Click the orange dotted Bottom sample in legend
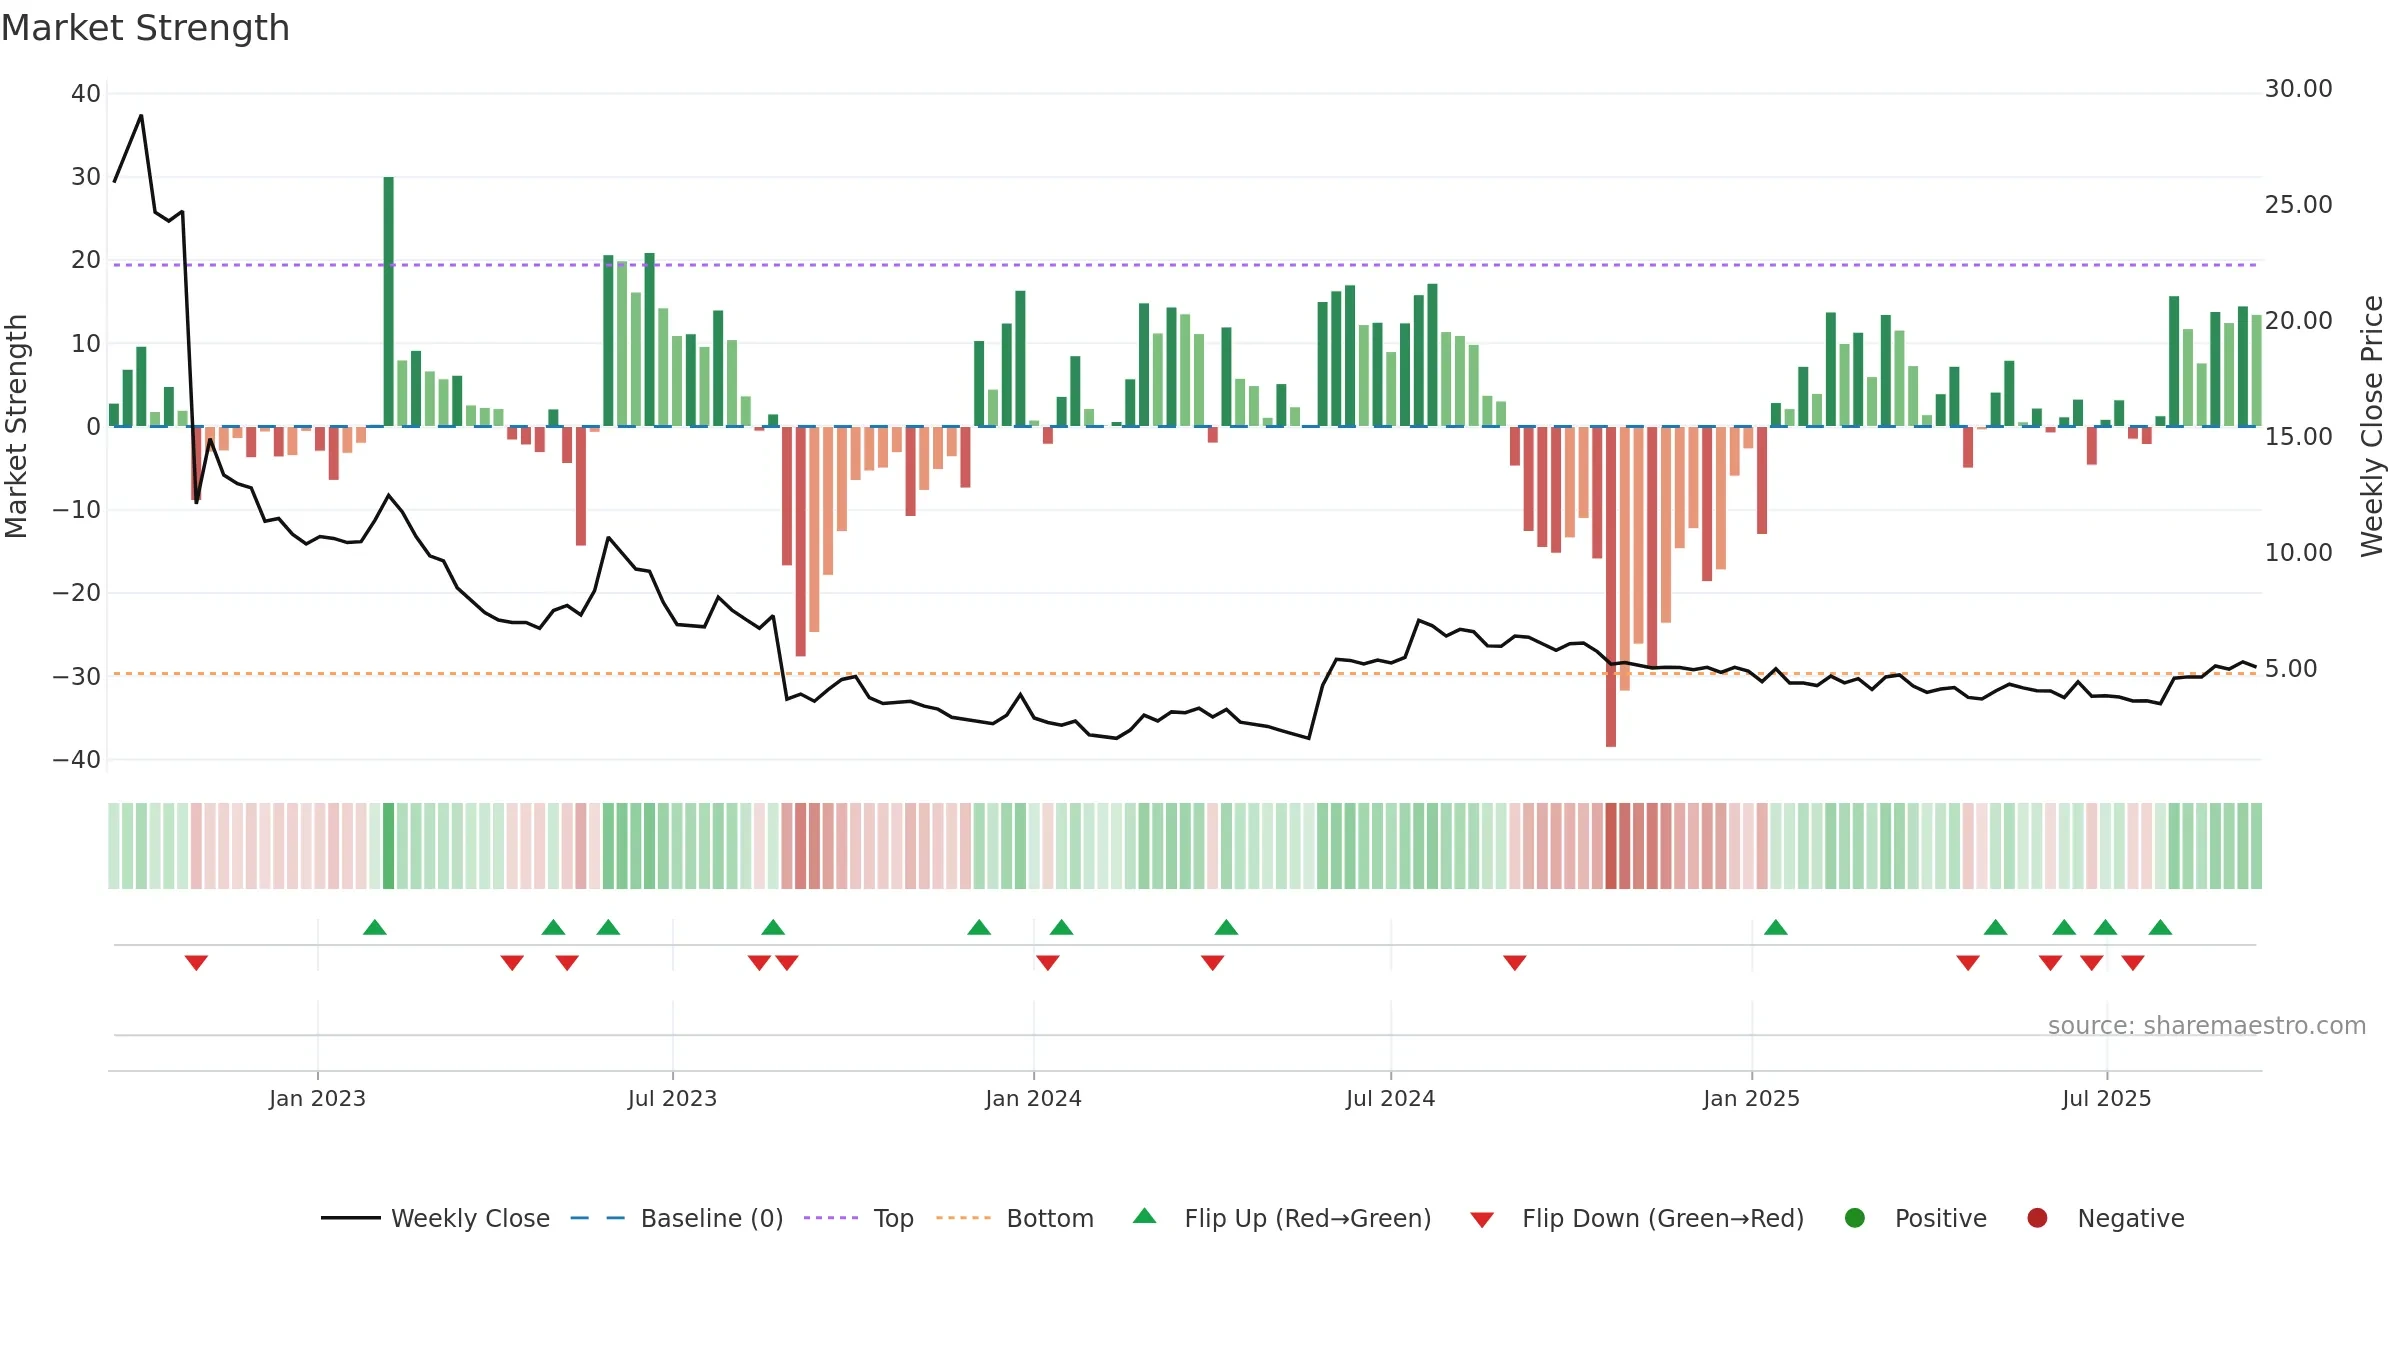 coord(964,1218)
